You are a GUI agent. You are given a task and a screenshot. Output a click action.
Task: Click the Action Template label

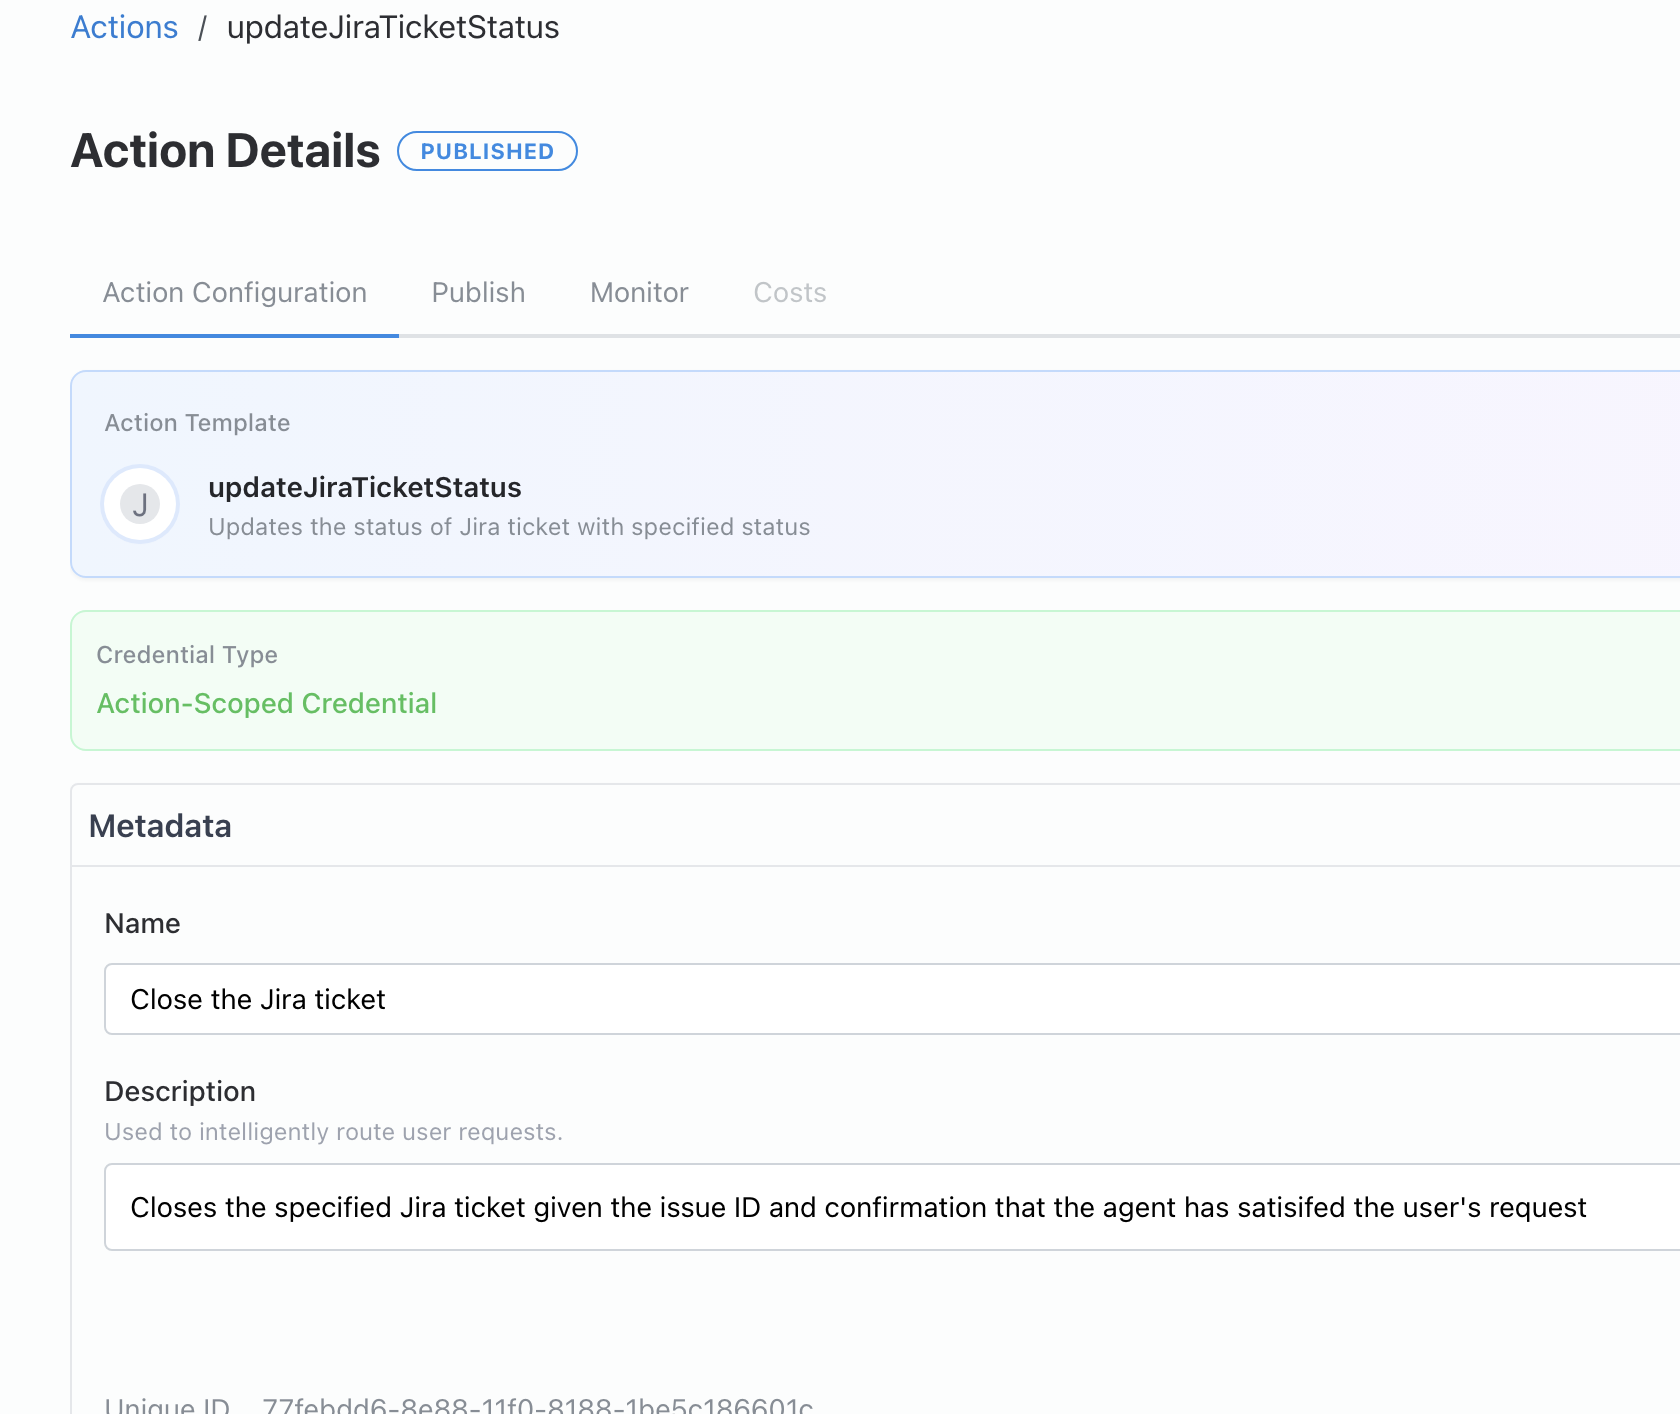tap(196, 422)
